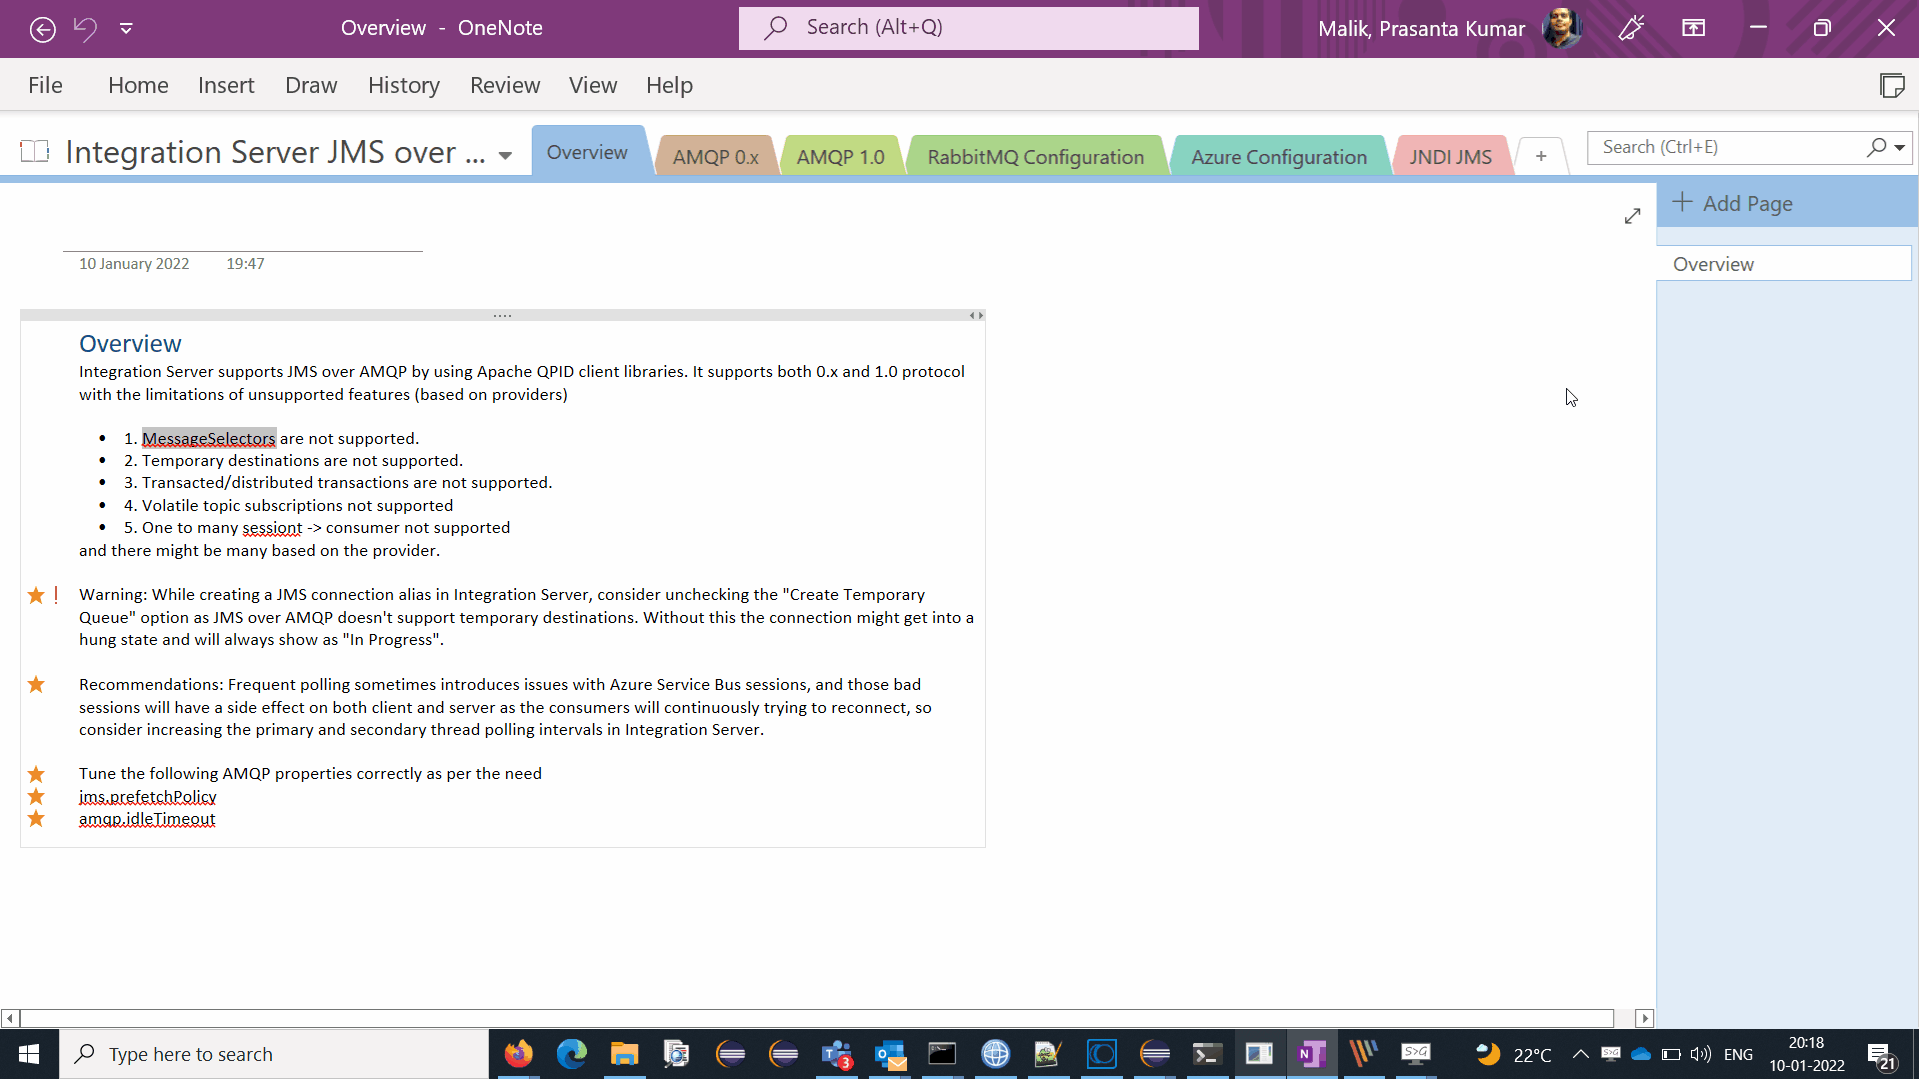Open the Draw ribbon tab
This screenshot has width=1919, height=1079.
point(311,85)
